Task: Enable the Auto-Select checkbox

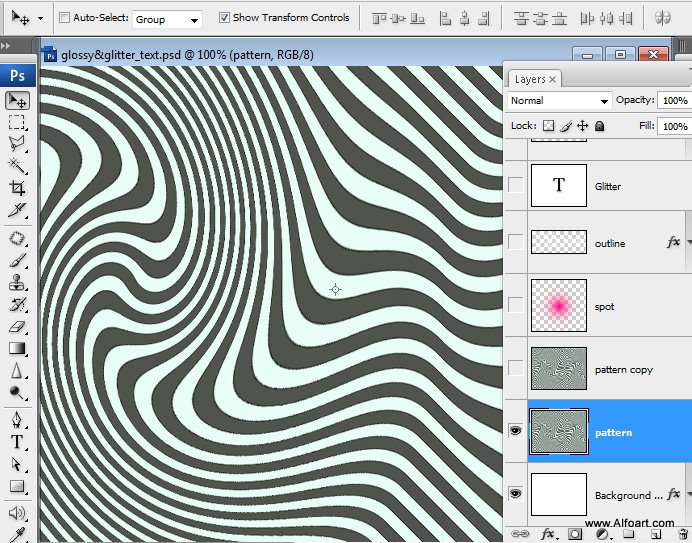Action: [x=65, y=18]
